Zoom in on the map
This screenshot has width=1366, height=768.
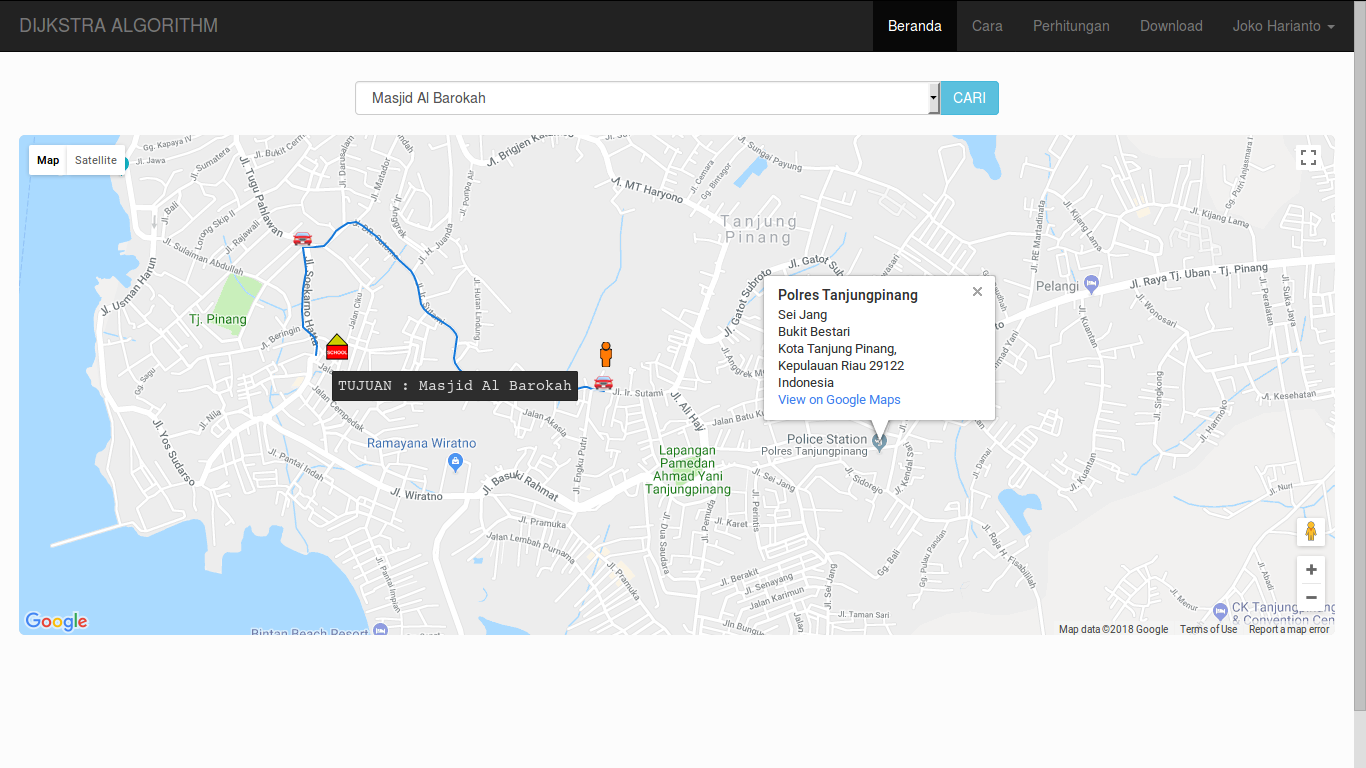[1310, 570]
